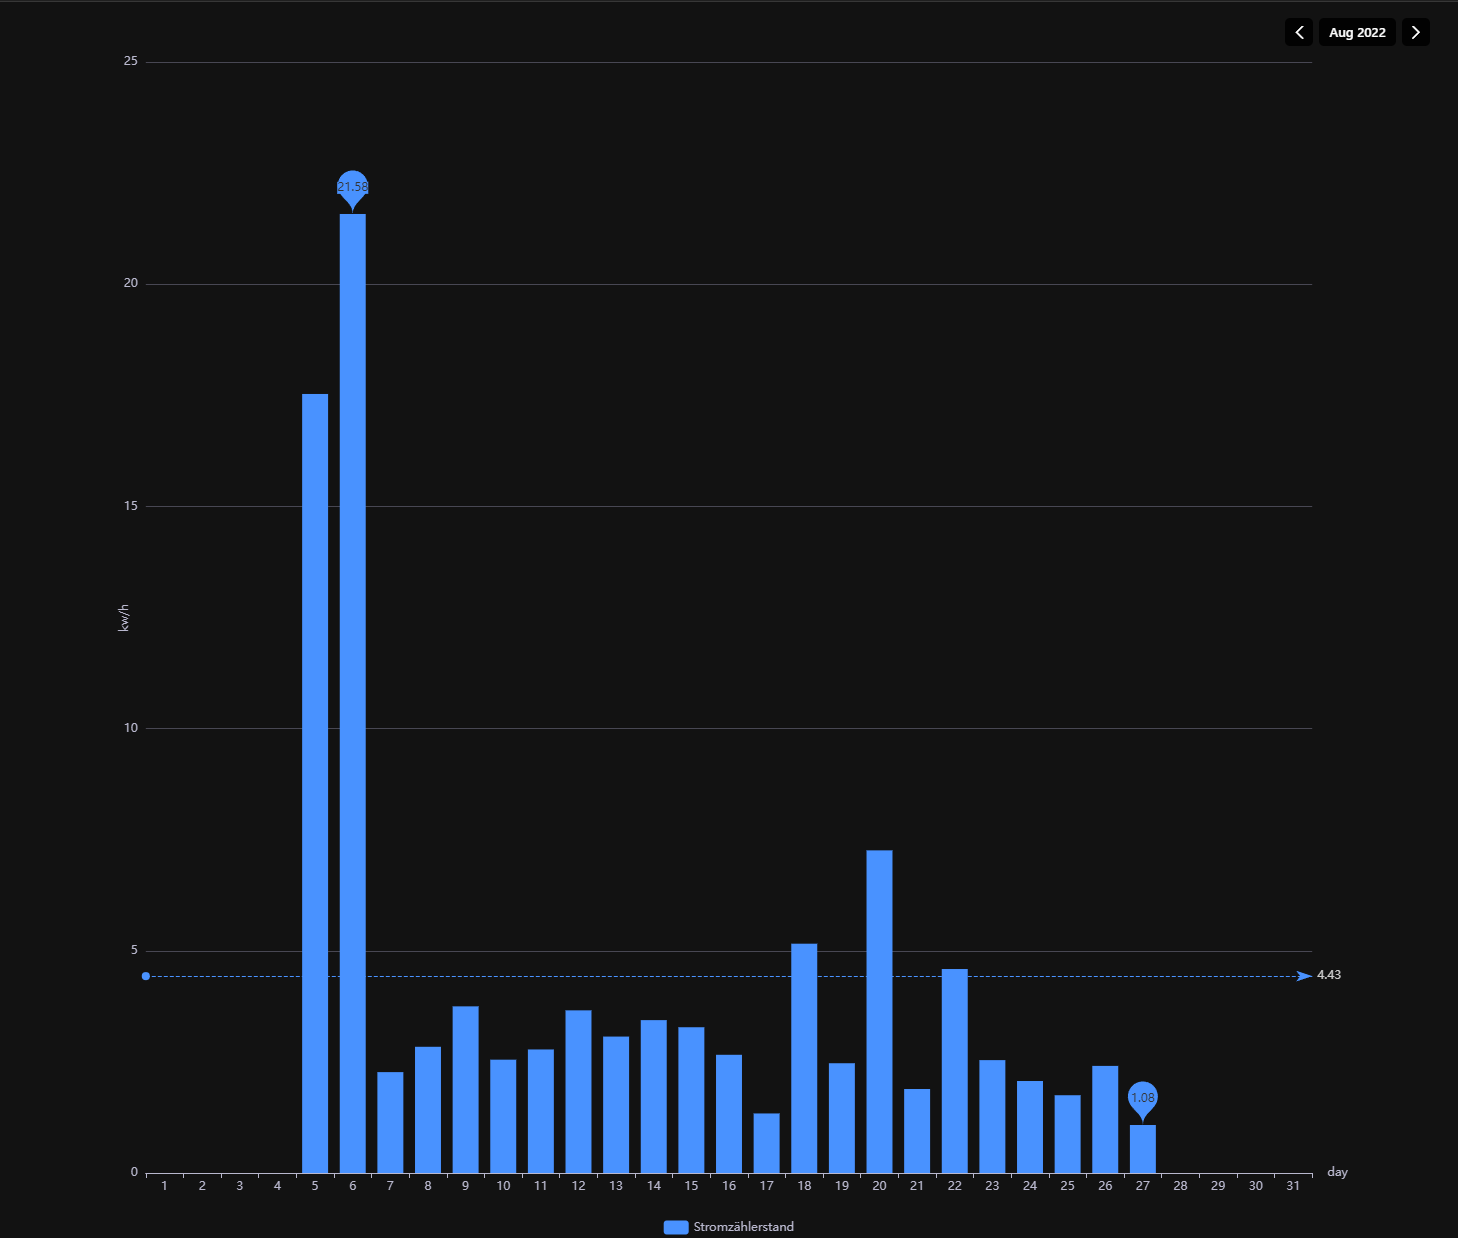Click the day 12 bar

click(578, 1091)
